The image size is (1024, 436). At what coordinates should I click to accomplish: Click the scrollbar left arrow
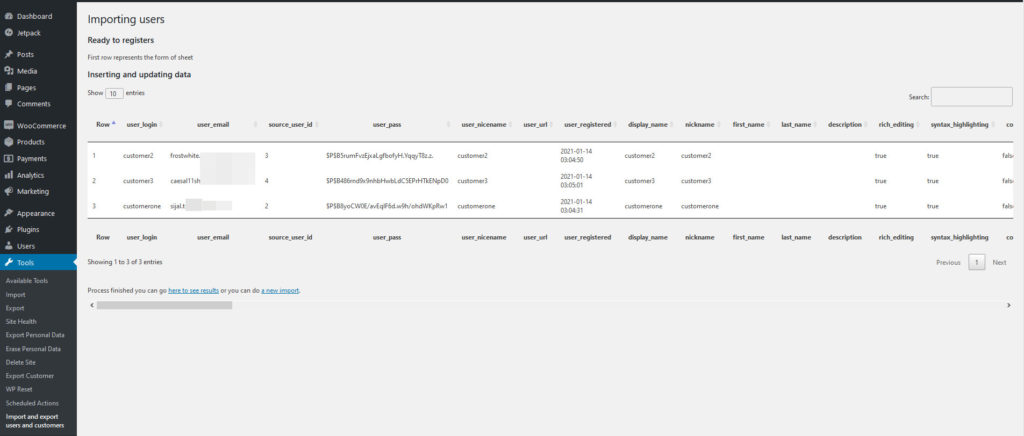pyautogui.click(x=91, y=305)
